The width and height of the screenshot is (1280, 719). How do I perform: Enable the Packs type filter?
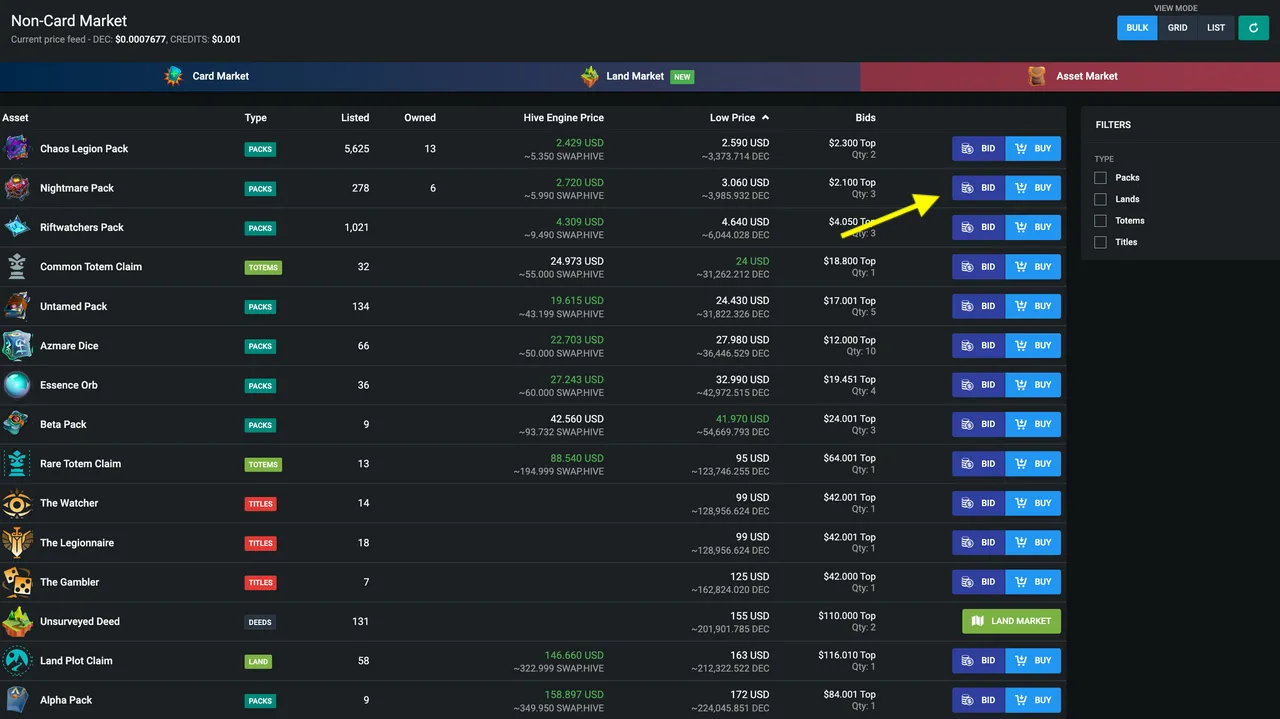(1100, 177)
